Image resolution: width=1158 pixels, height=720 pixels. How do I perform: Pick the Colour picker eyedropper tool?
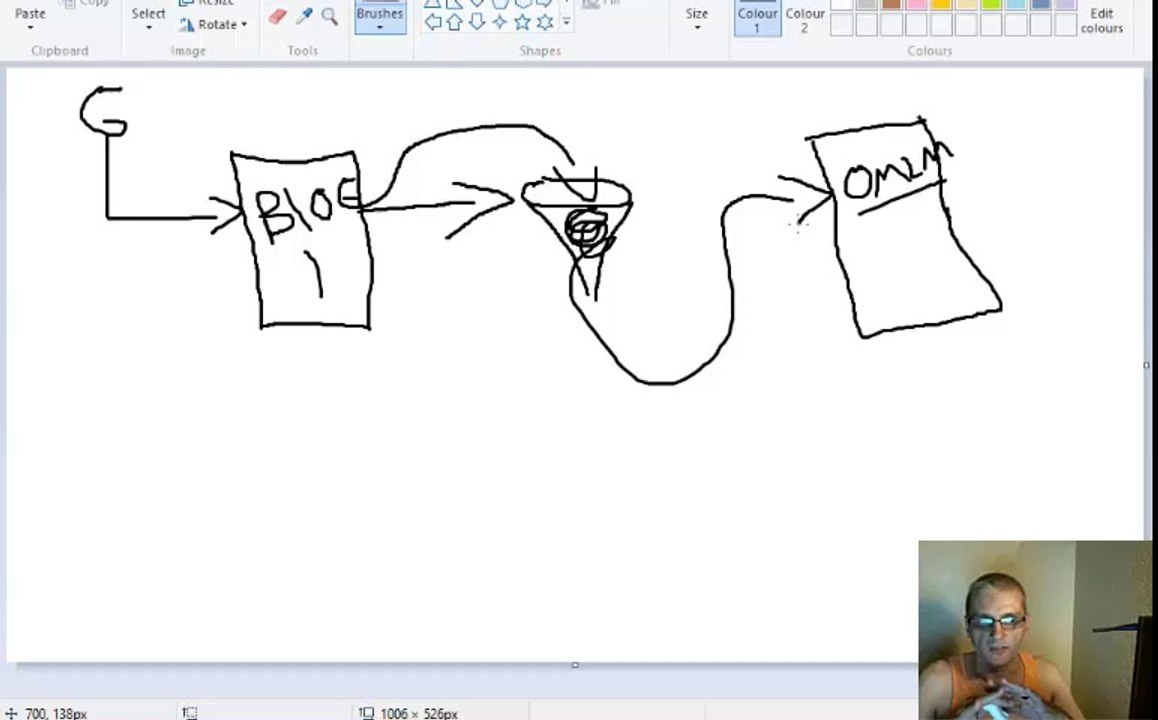click(304, 16)
